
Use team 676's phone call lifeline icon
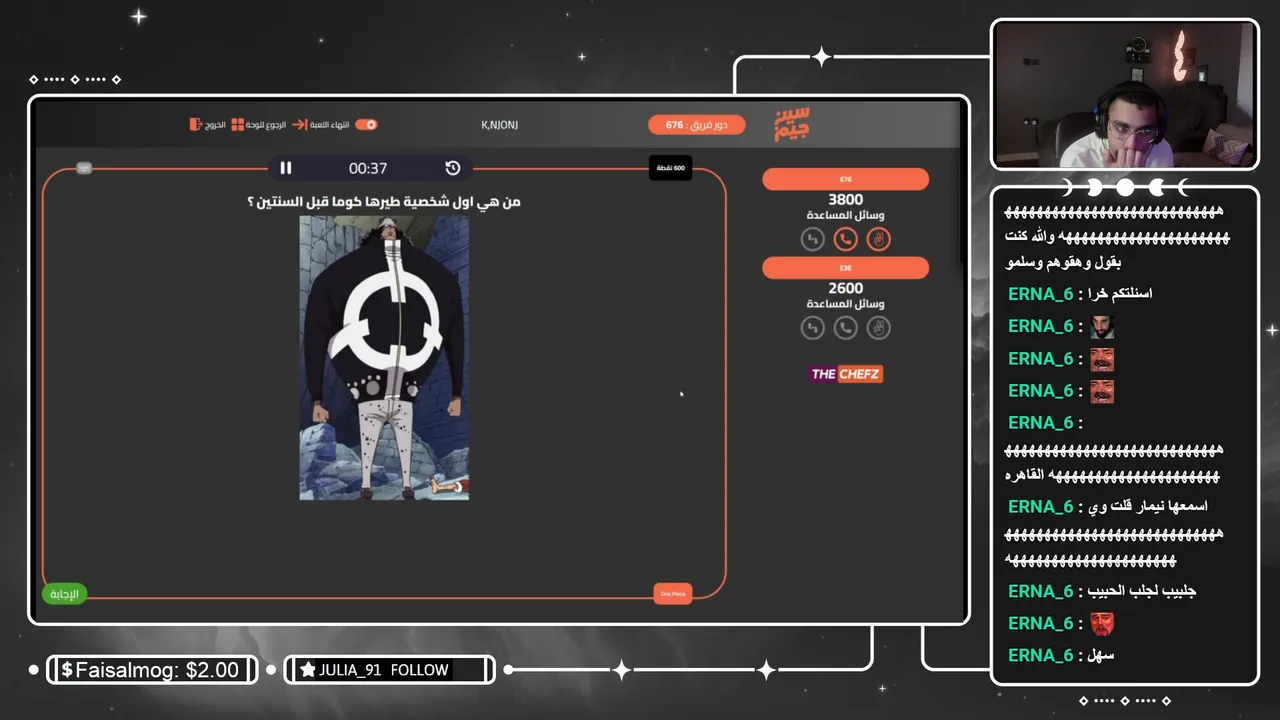tap(846, 239)
